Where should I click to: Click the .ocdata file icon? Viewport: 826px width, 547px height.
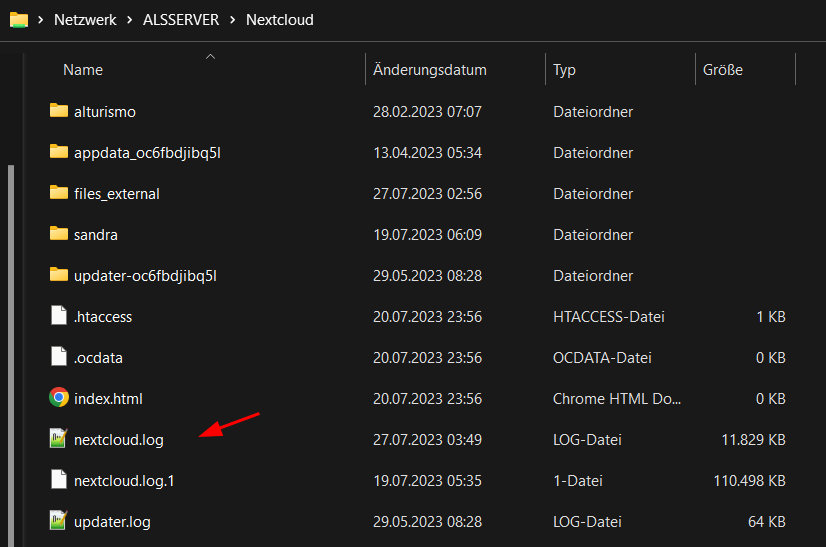[x=59, y=357]
